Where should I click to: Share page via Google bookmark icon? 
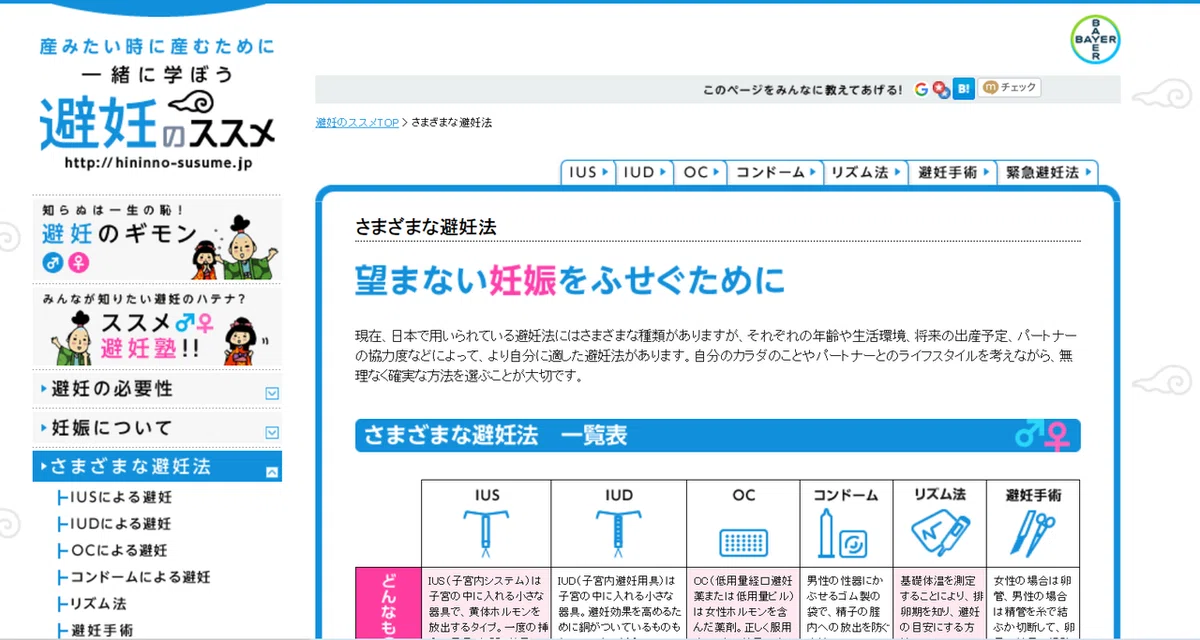pyautogui.click(x=921, y=89)
